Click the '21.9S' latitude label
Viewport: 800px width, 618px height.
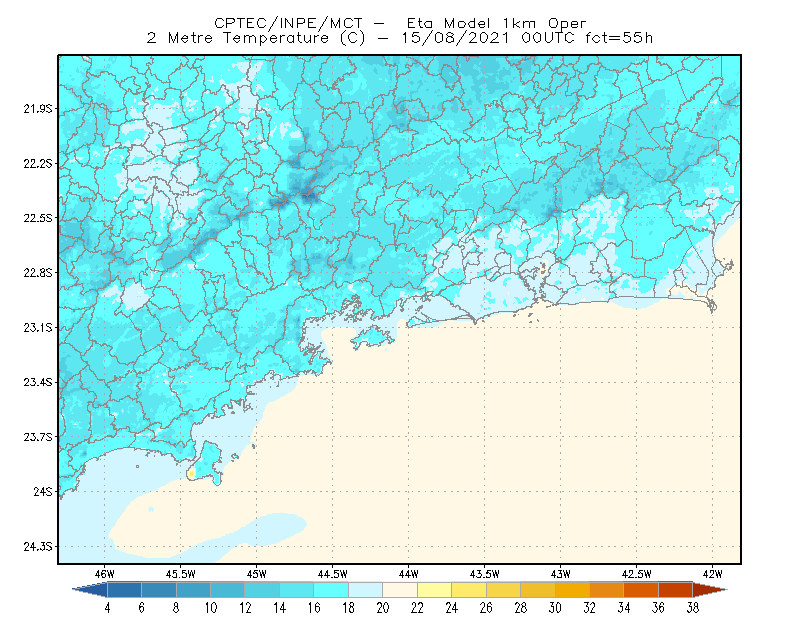(37, 109)
